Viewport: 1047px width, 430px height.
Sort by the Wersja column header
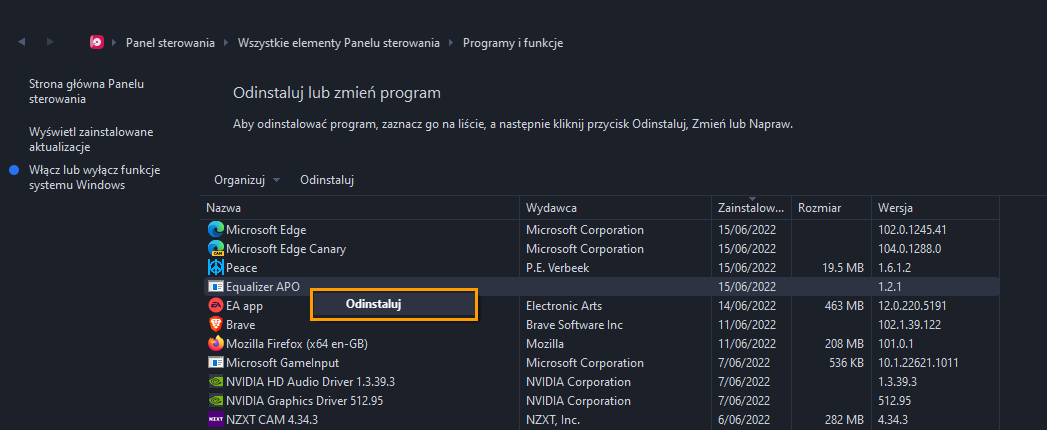tap(935, 208)
